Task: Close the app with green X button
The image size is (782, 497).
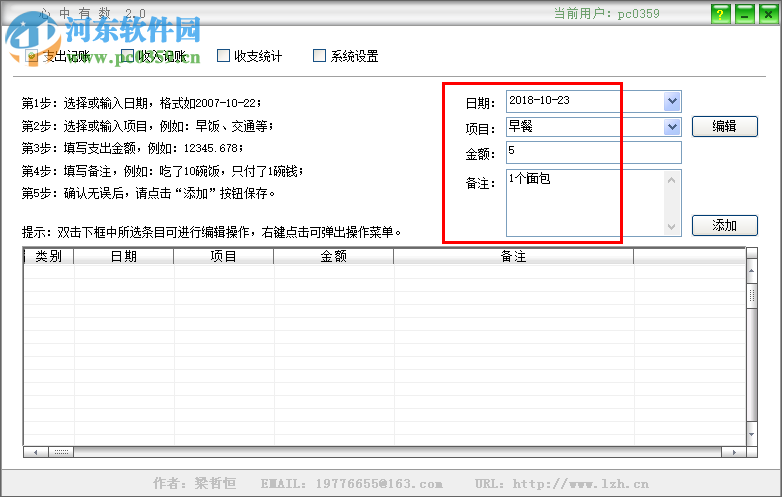Action: (x=769, y=14)
